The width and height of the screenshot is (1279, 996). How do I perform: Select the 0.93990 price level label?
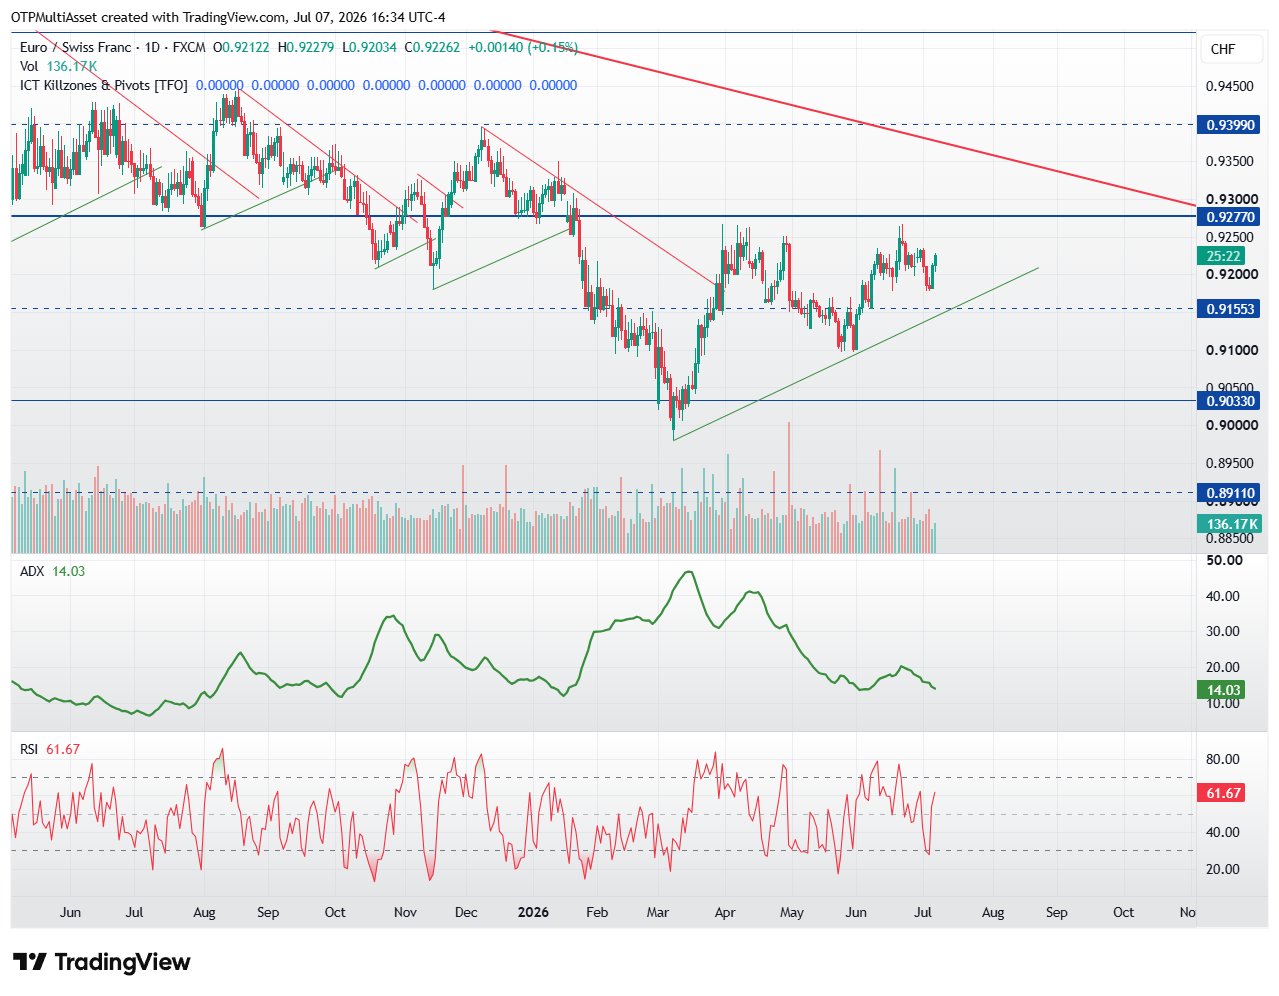(1229, 125)
